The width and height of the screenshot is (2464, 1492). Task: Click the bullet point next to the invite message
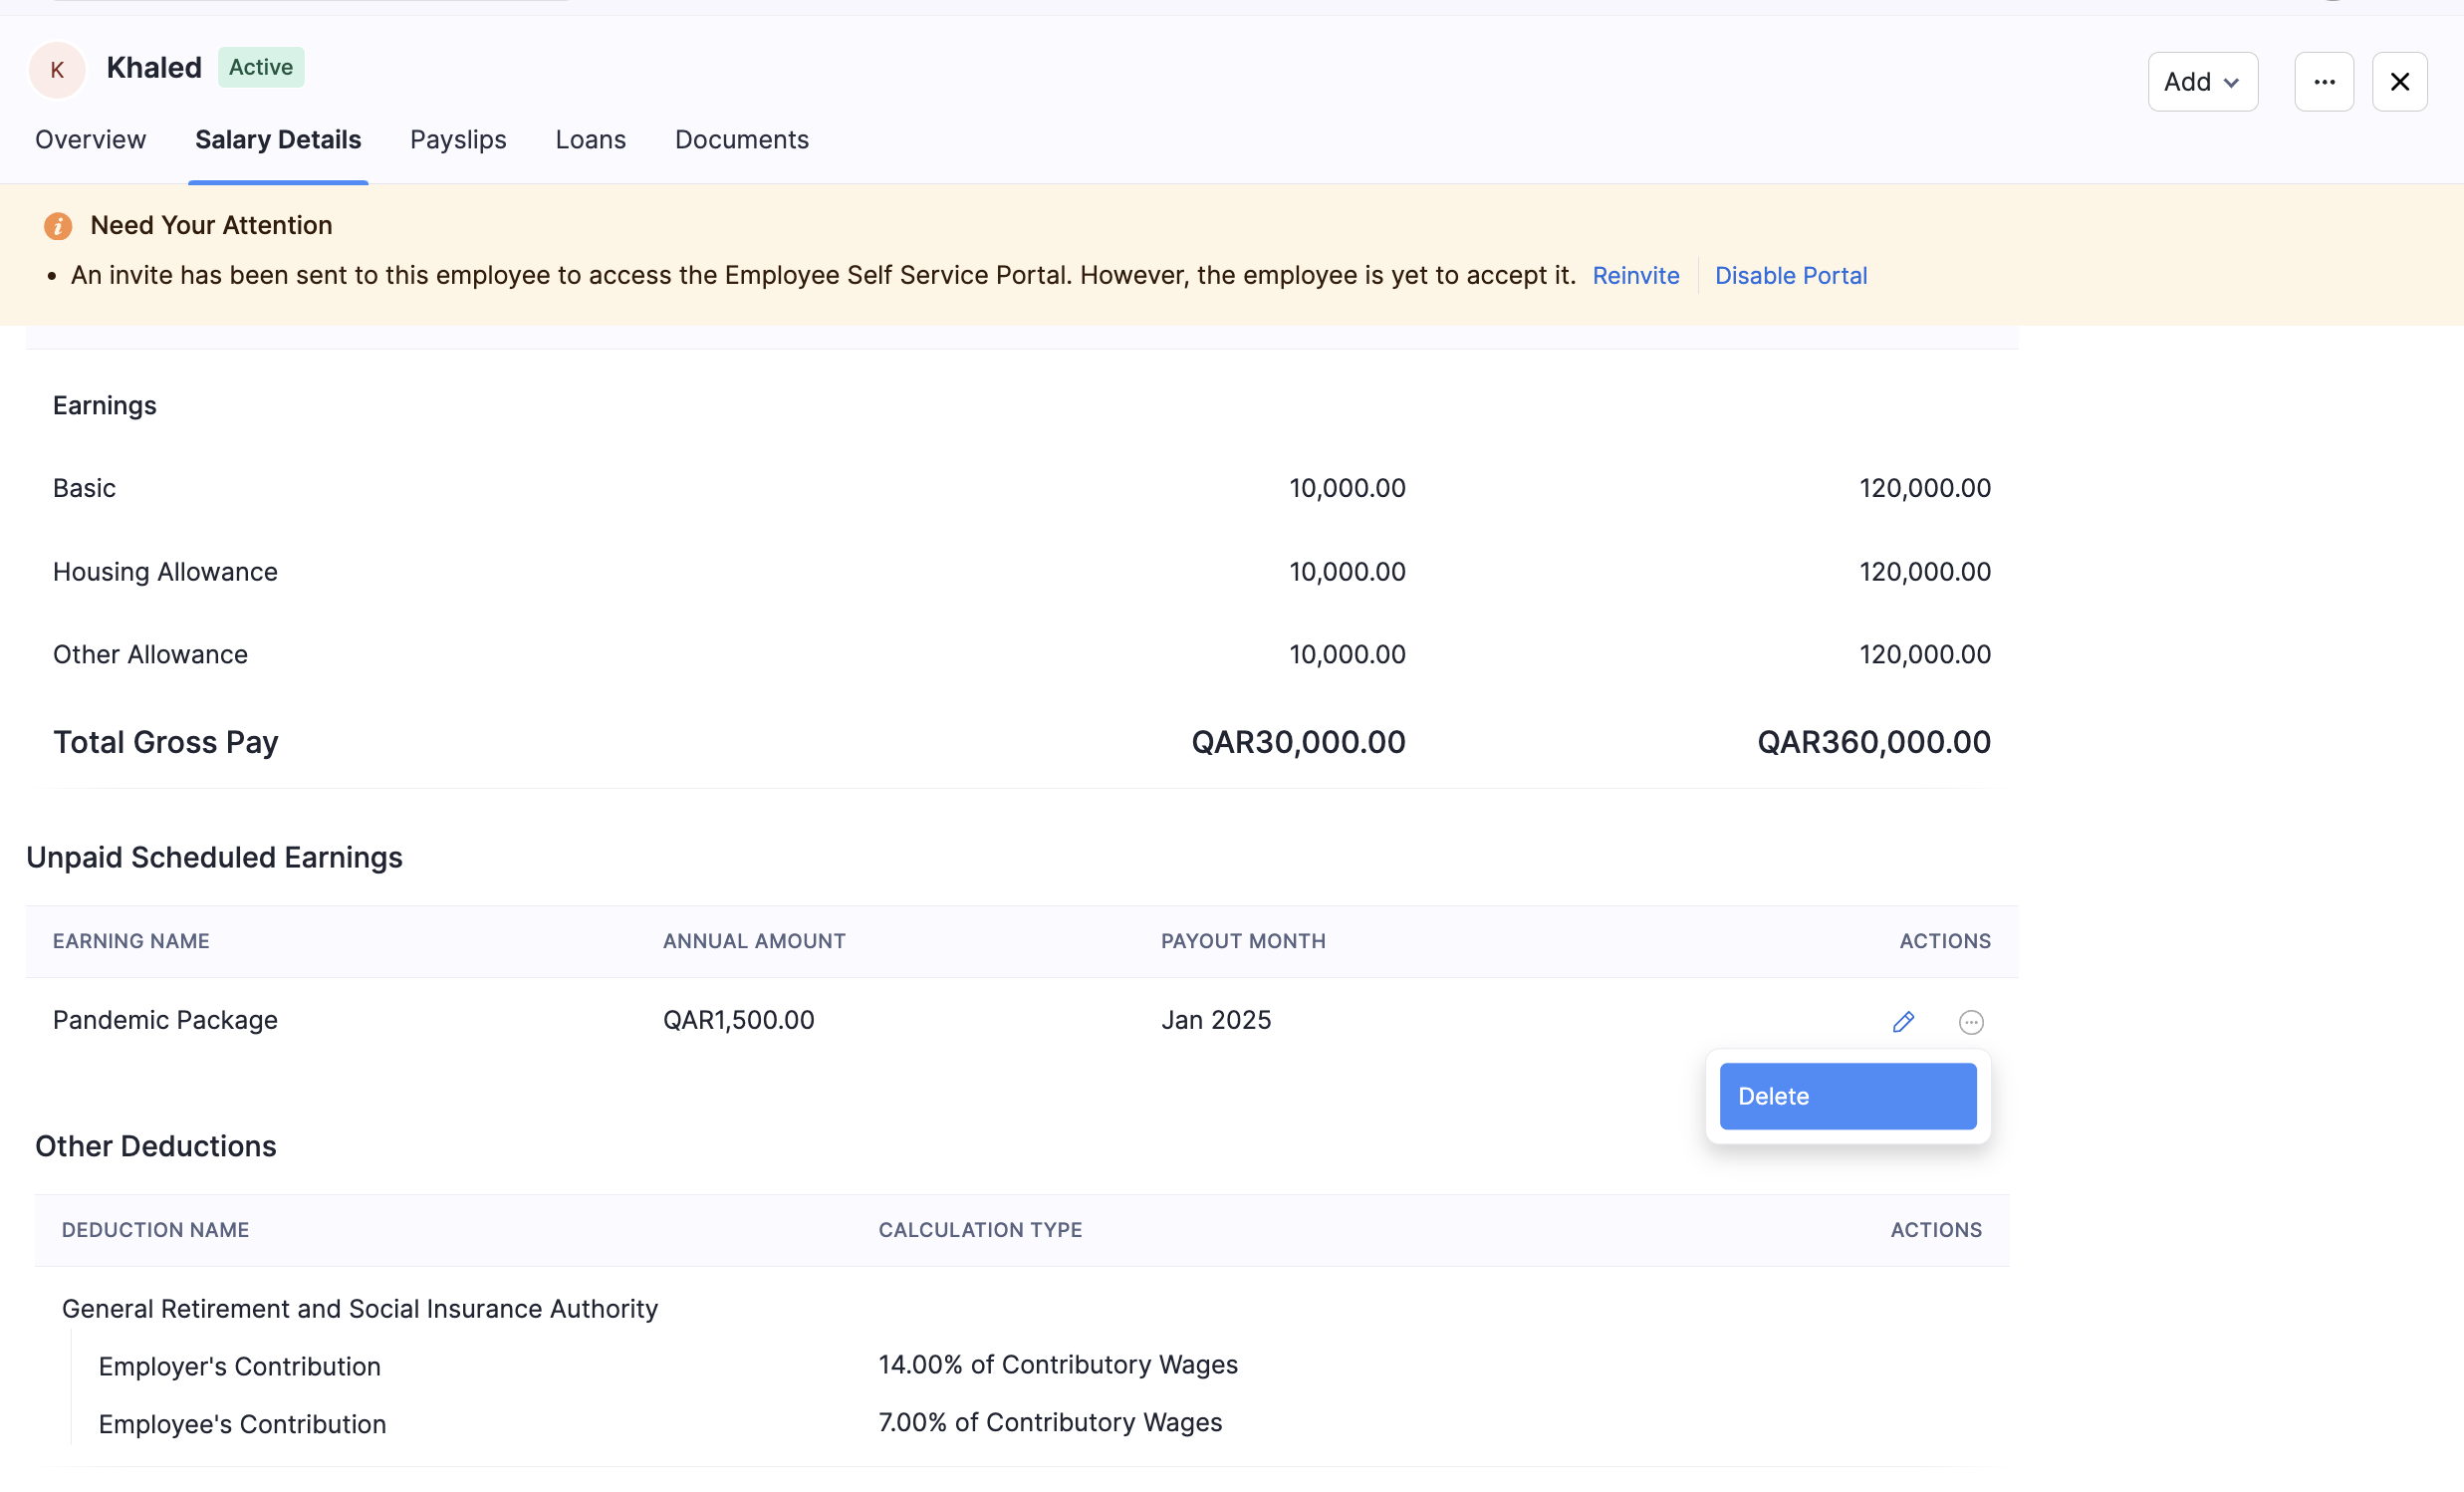53,276
